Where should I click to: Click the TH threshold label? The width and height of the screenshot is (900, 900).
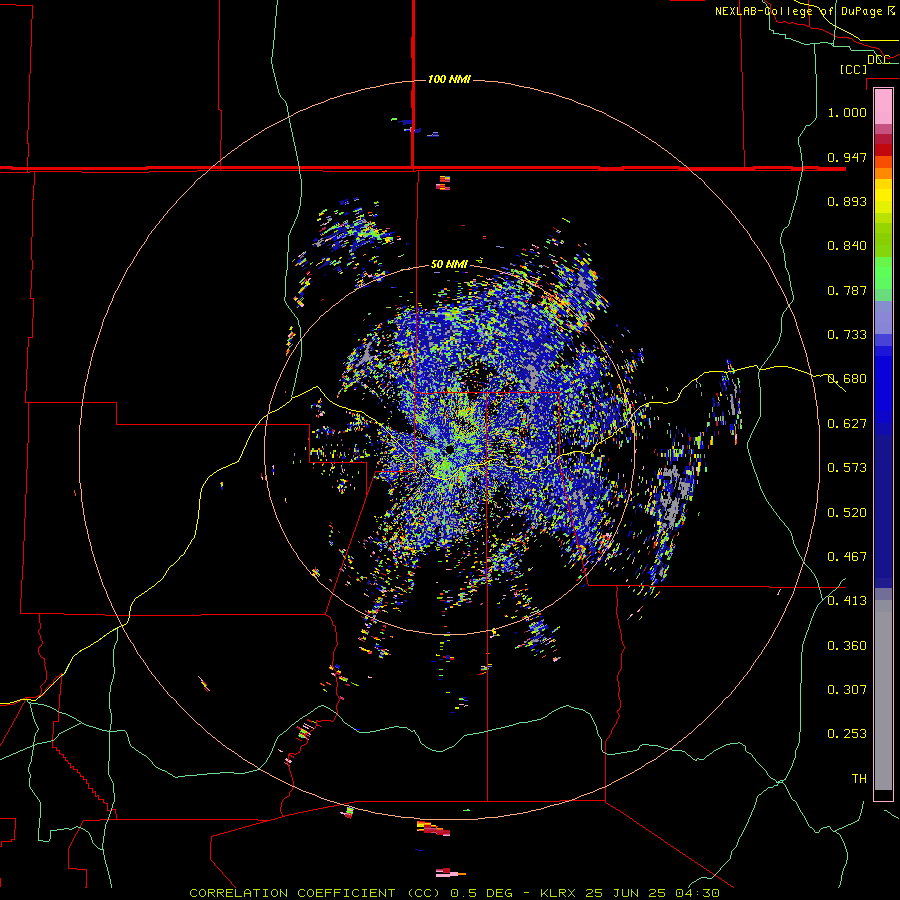(x=859, y=779)
